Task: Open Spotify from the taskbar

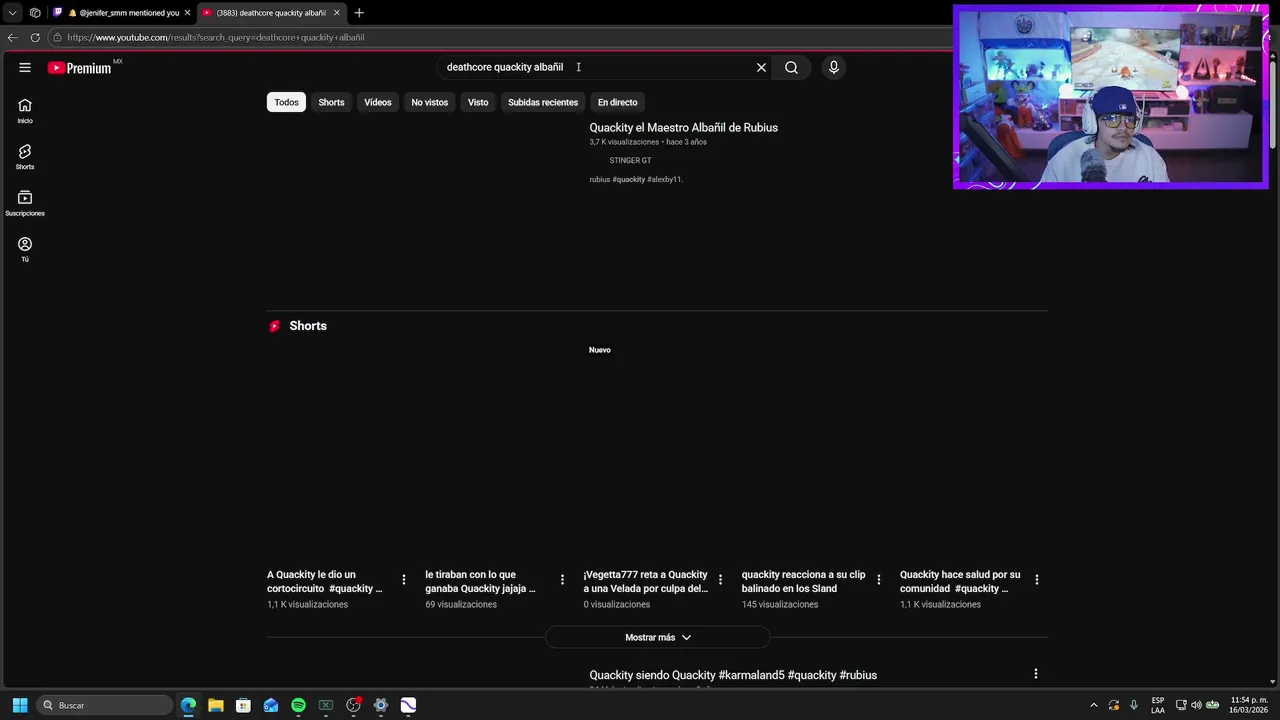Action: pos(298,705)
